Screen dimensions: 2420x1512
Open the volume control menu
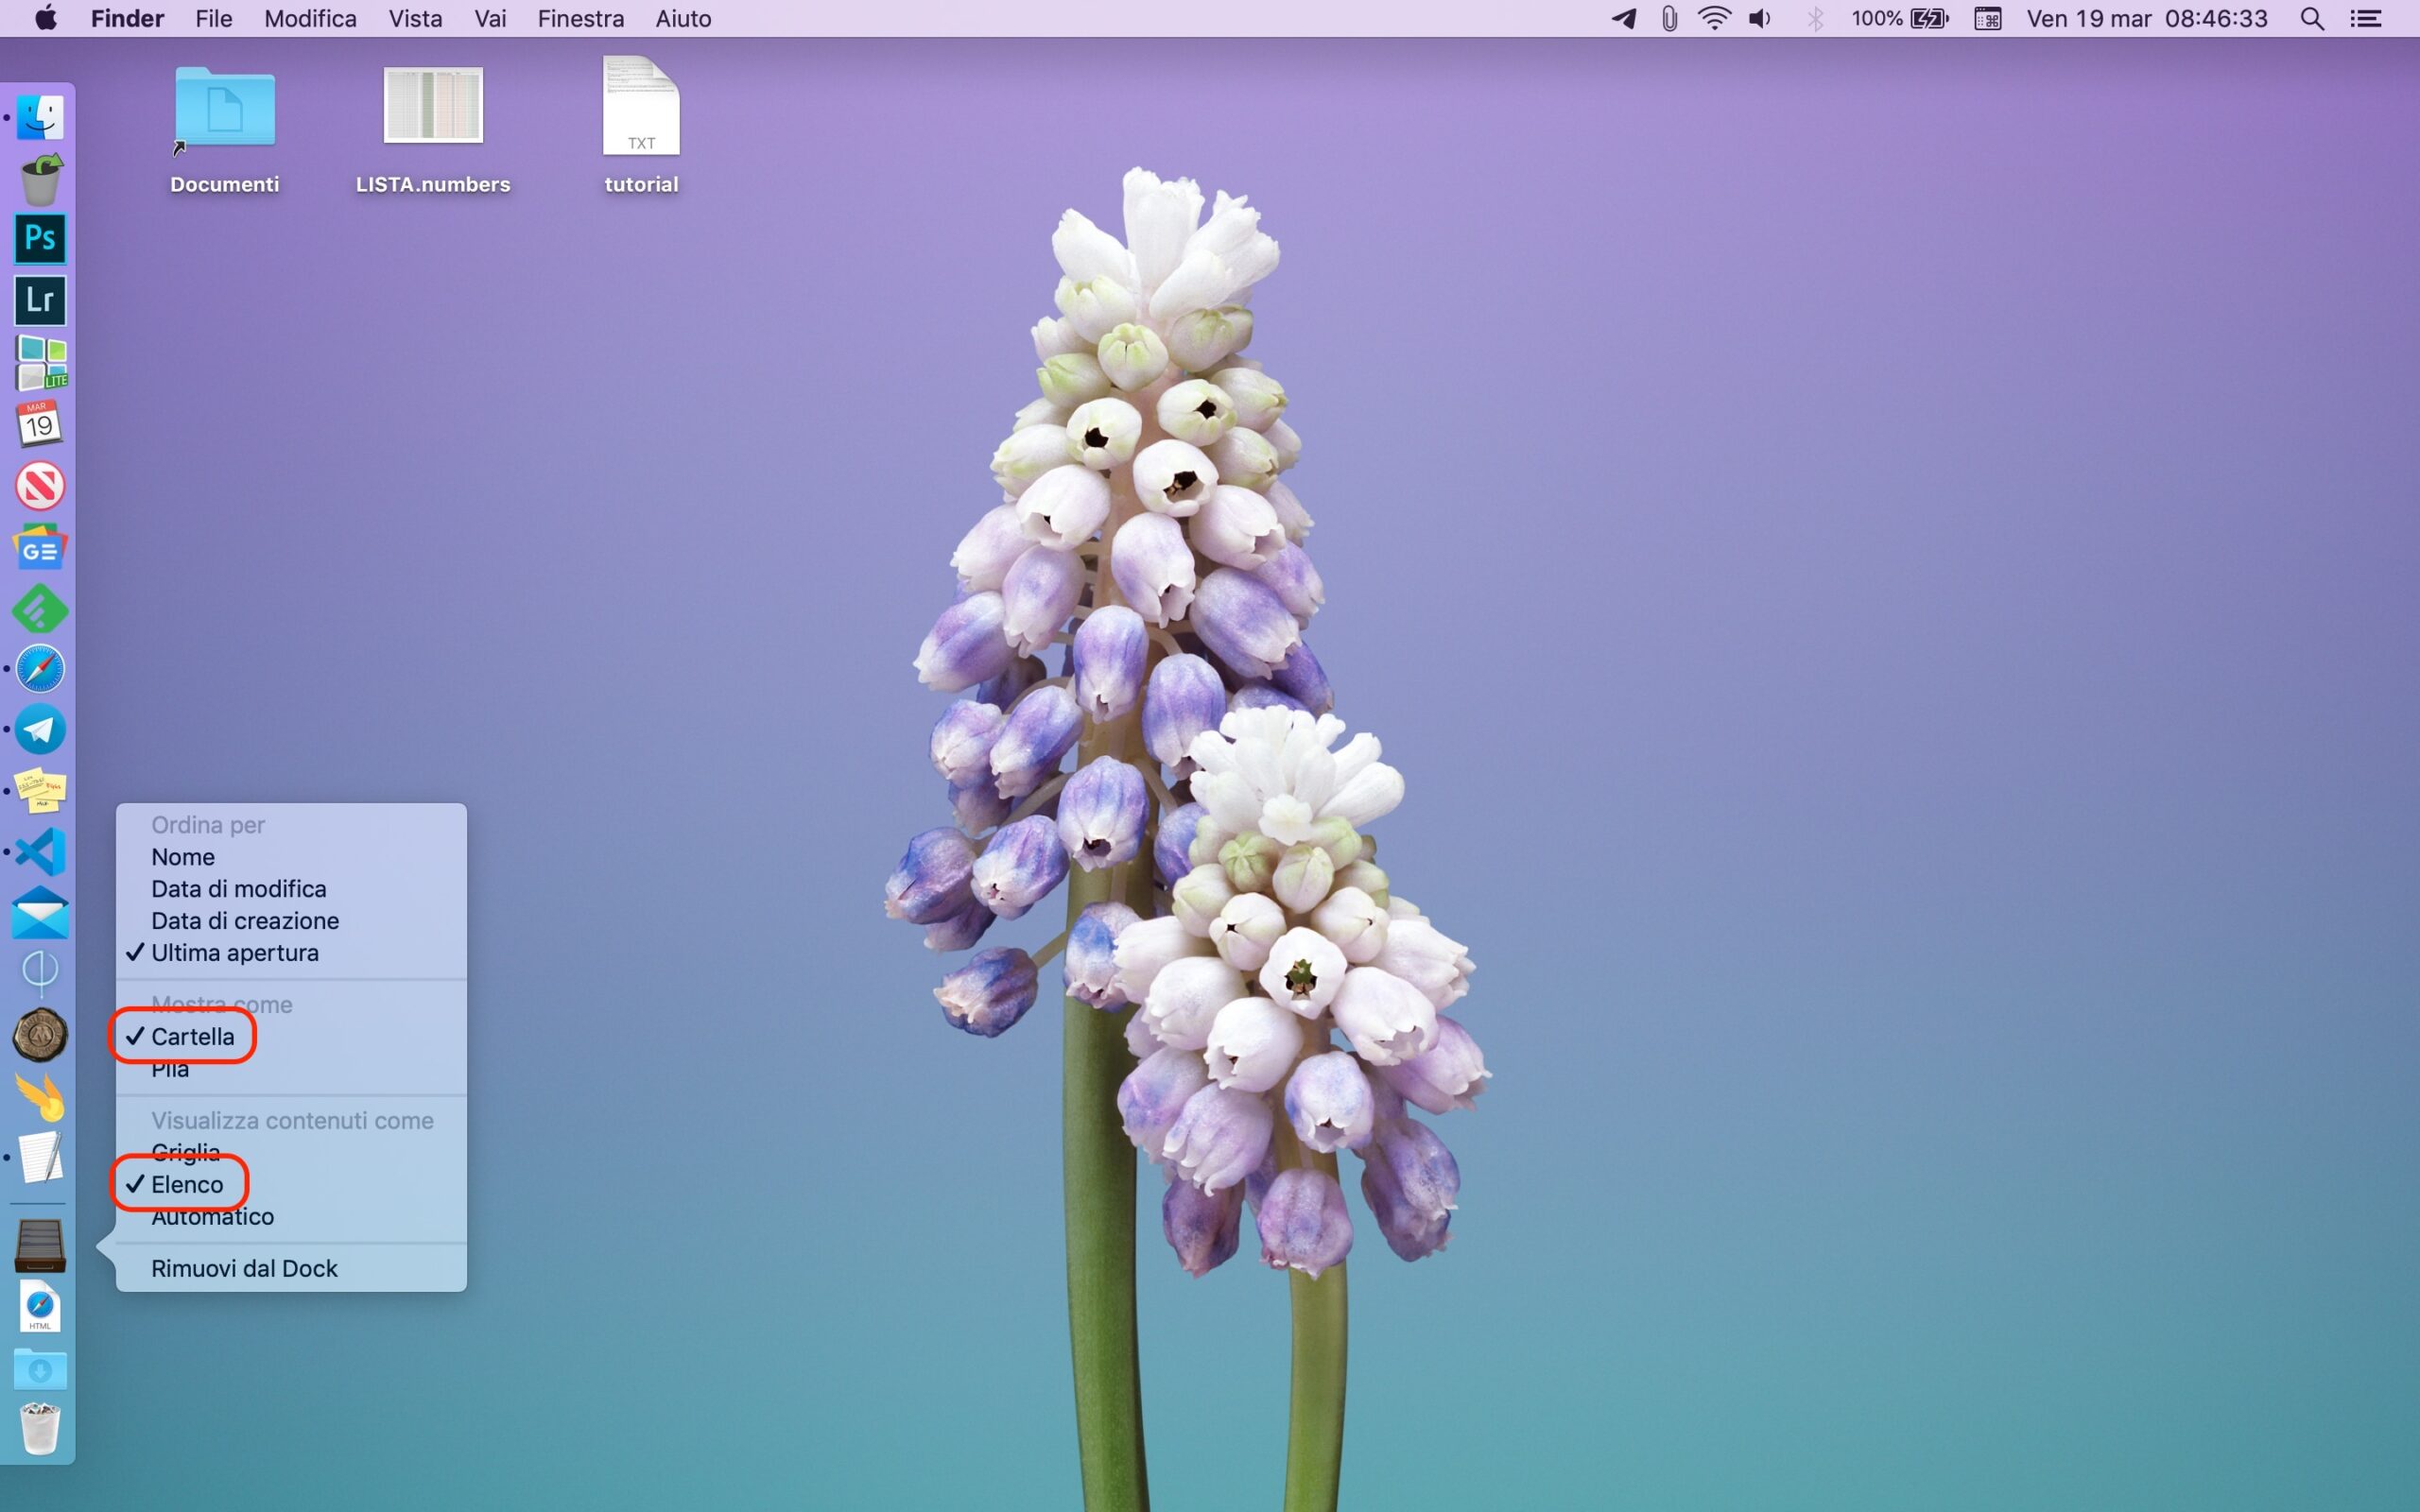(x=1760, y=19)
